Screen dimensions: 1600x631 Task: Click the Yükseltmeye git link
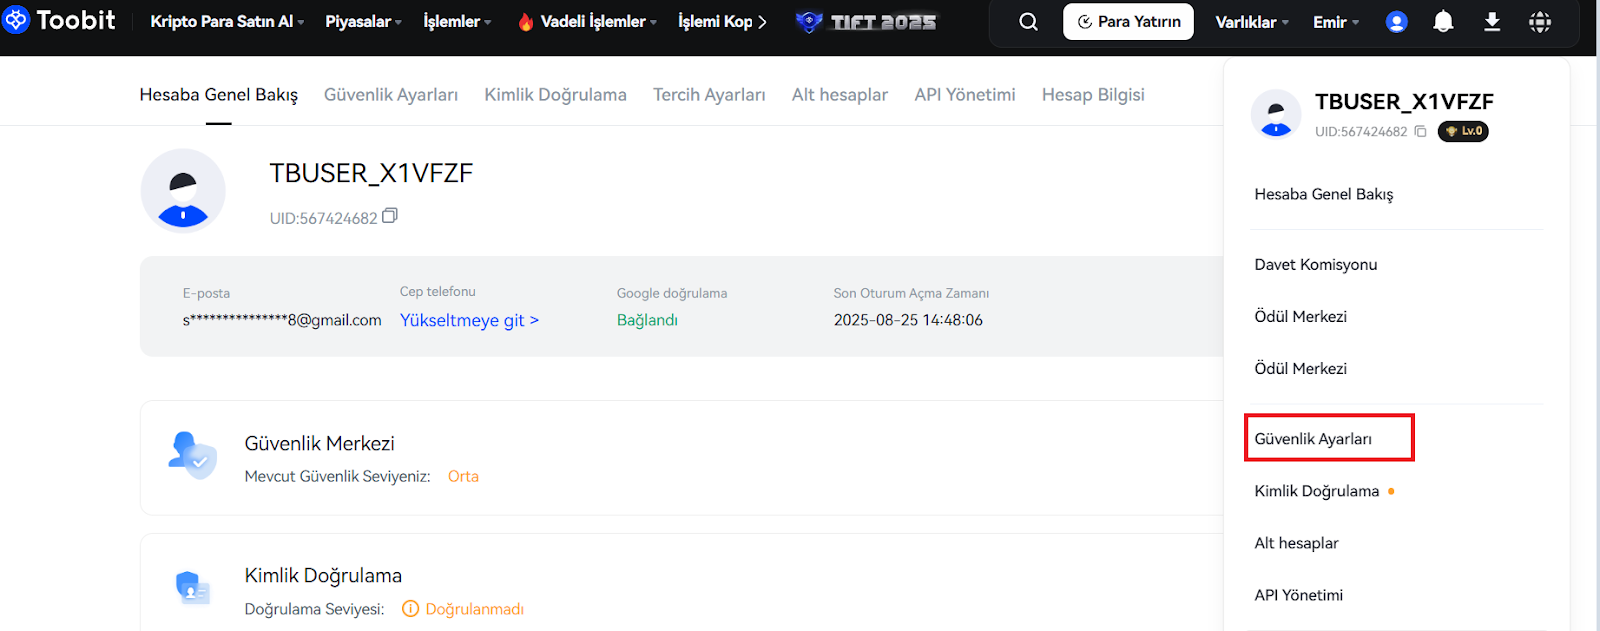pos(469,320)
